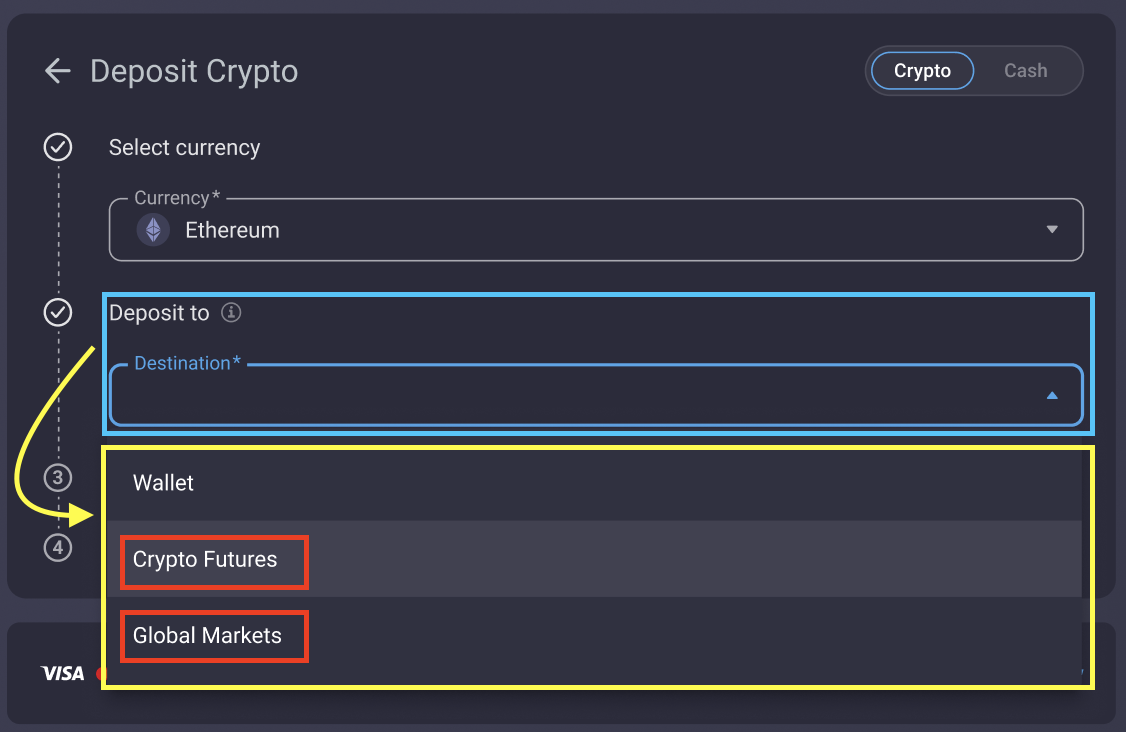The width and height of the screenshot is (1126, 732).
Task: Click the VISA logo
Action: [x=63, y=673]
